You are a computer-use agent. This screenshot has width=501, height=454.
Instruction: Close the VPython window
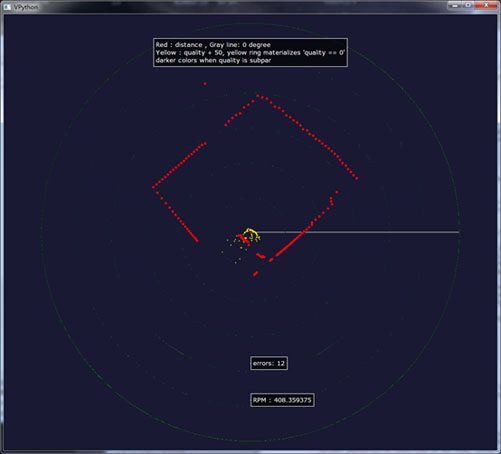coord(486,5)
